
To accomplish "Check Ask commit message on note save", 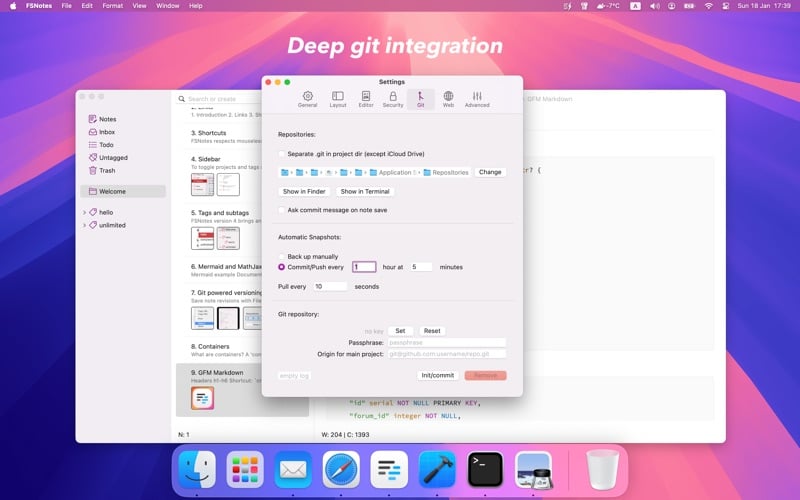I will [282, 210].
